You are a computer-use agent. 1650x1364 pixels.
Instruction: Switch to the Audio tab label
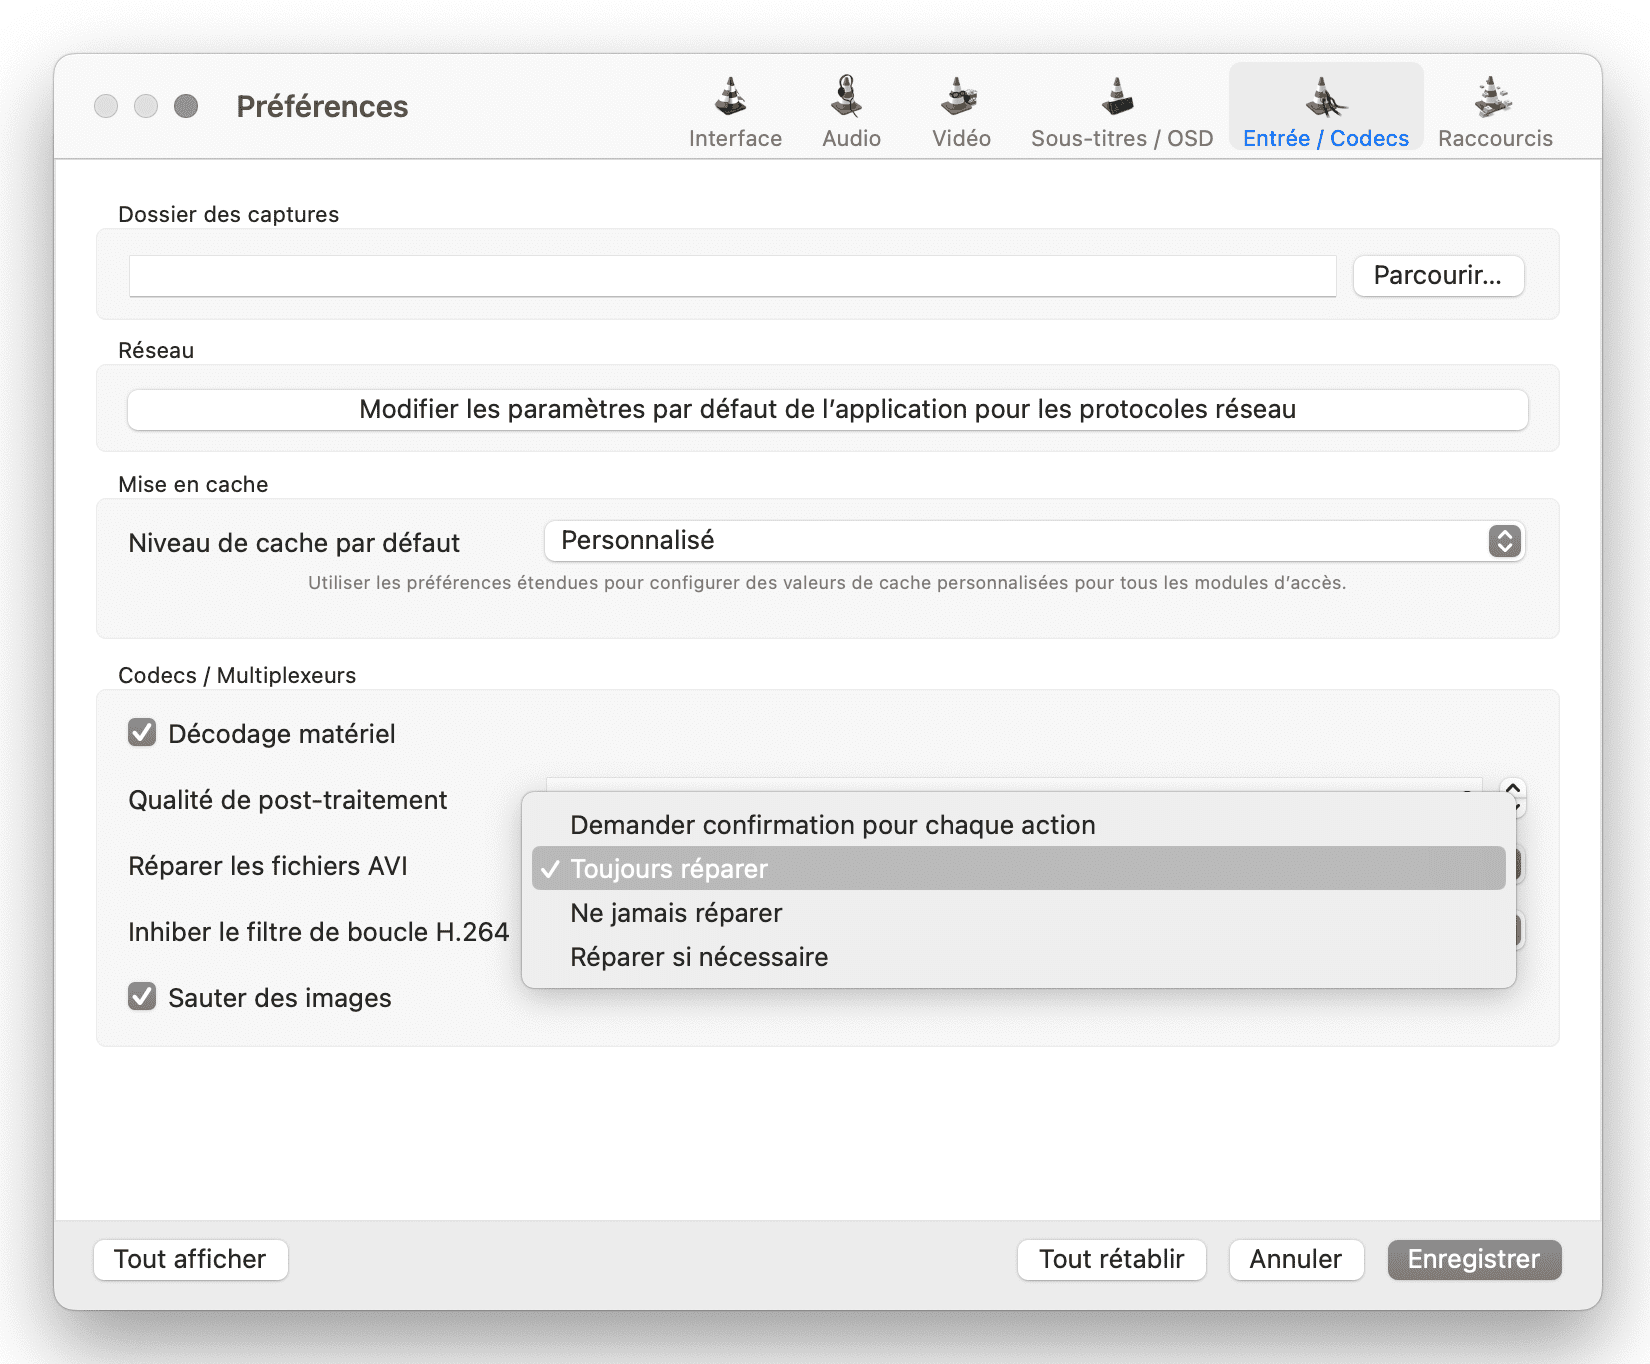pos(851,138)
